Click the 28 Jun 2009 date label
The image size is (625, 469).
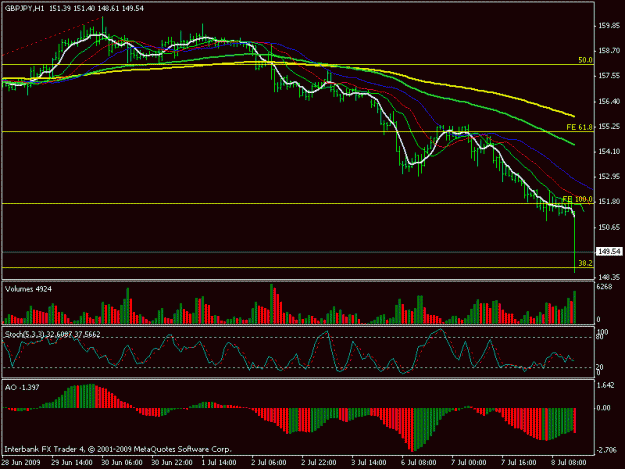[21, 462]
